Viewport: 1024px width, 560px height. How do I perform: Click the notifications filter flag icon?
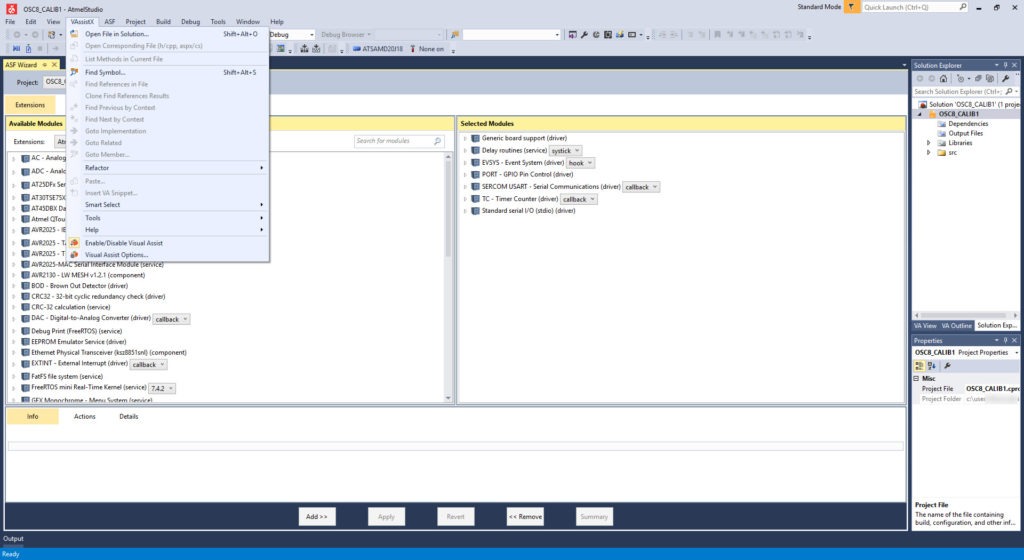point(851,7)
